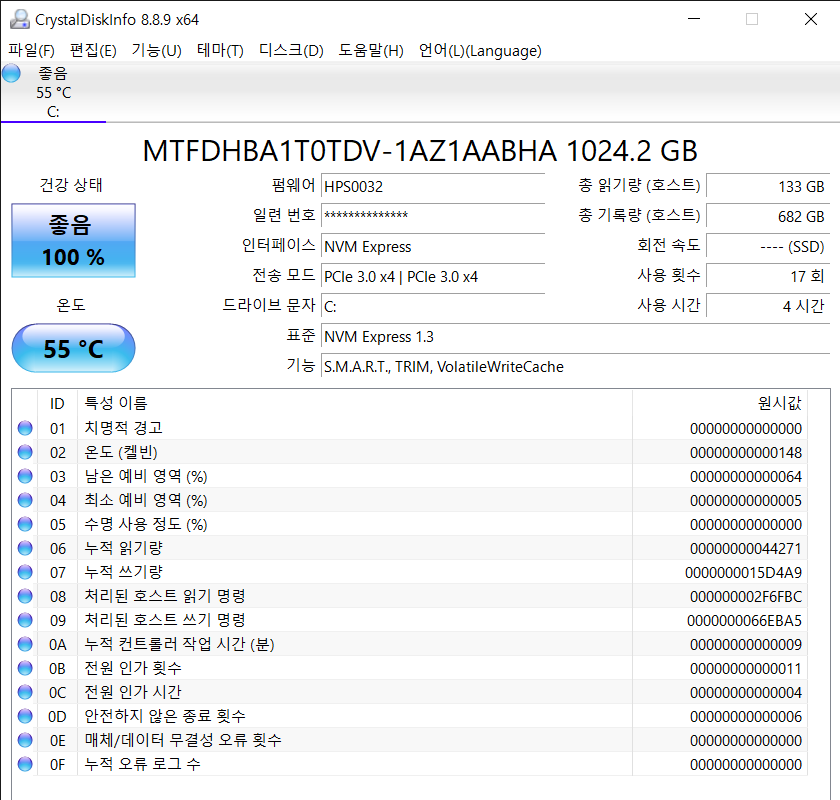This screenshot has height=800, width=840.
Task: Click raw value 0000000000148
Action: (x=746, y=453)
